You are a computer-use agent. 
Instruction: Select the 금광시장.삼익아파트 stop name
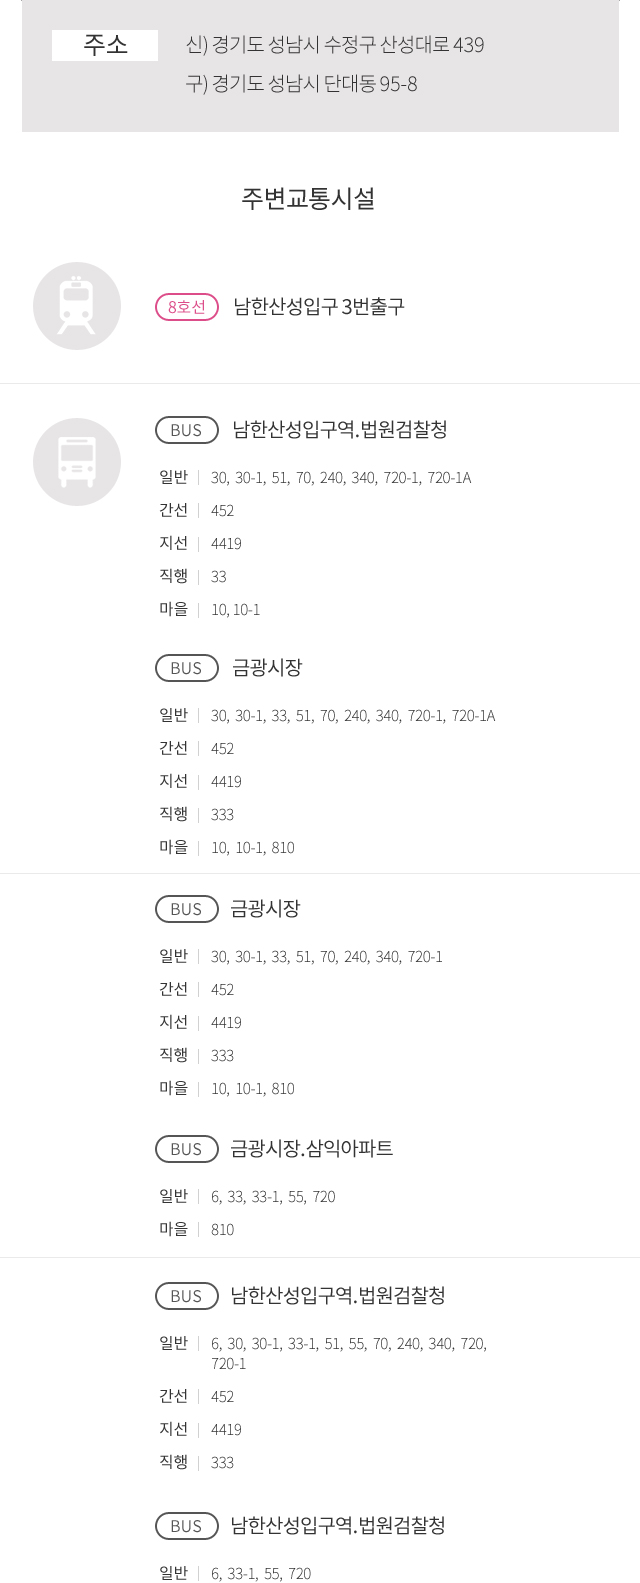(312, 1149)
